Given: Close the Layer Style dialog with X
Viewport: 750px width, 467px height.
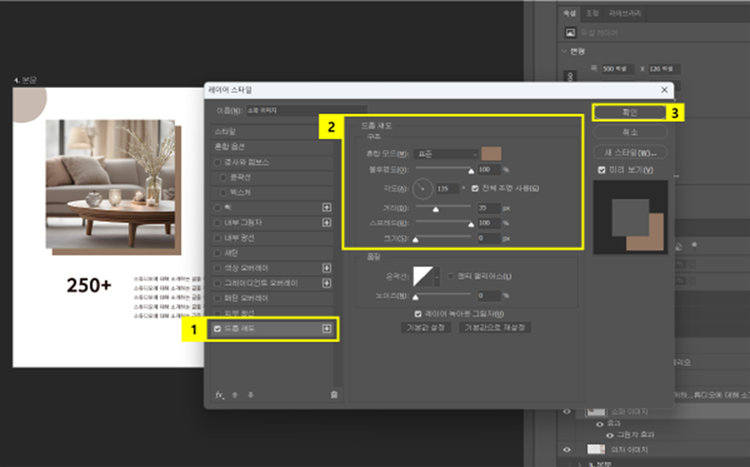Looking at the screenshot, I should click(664, 90).
